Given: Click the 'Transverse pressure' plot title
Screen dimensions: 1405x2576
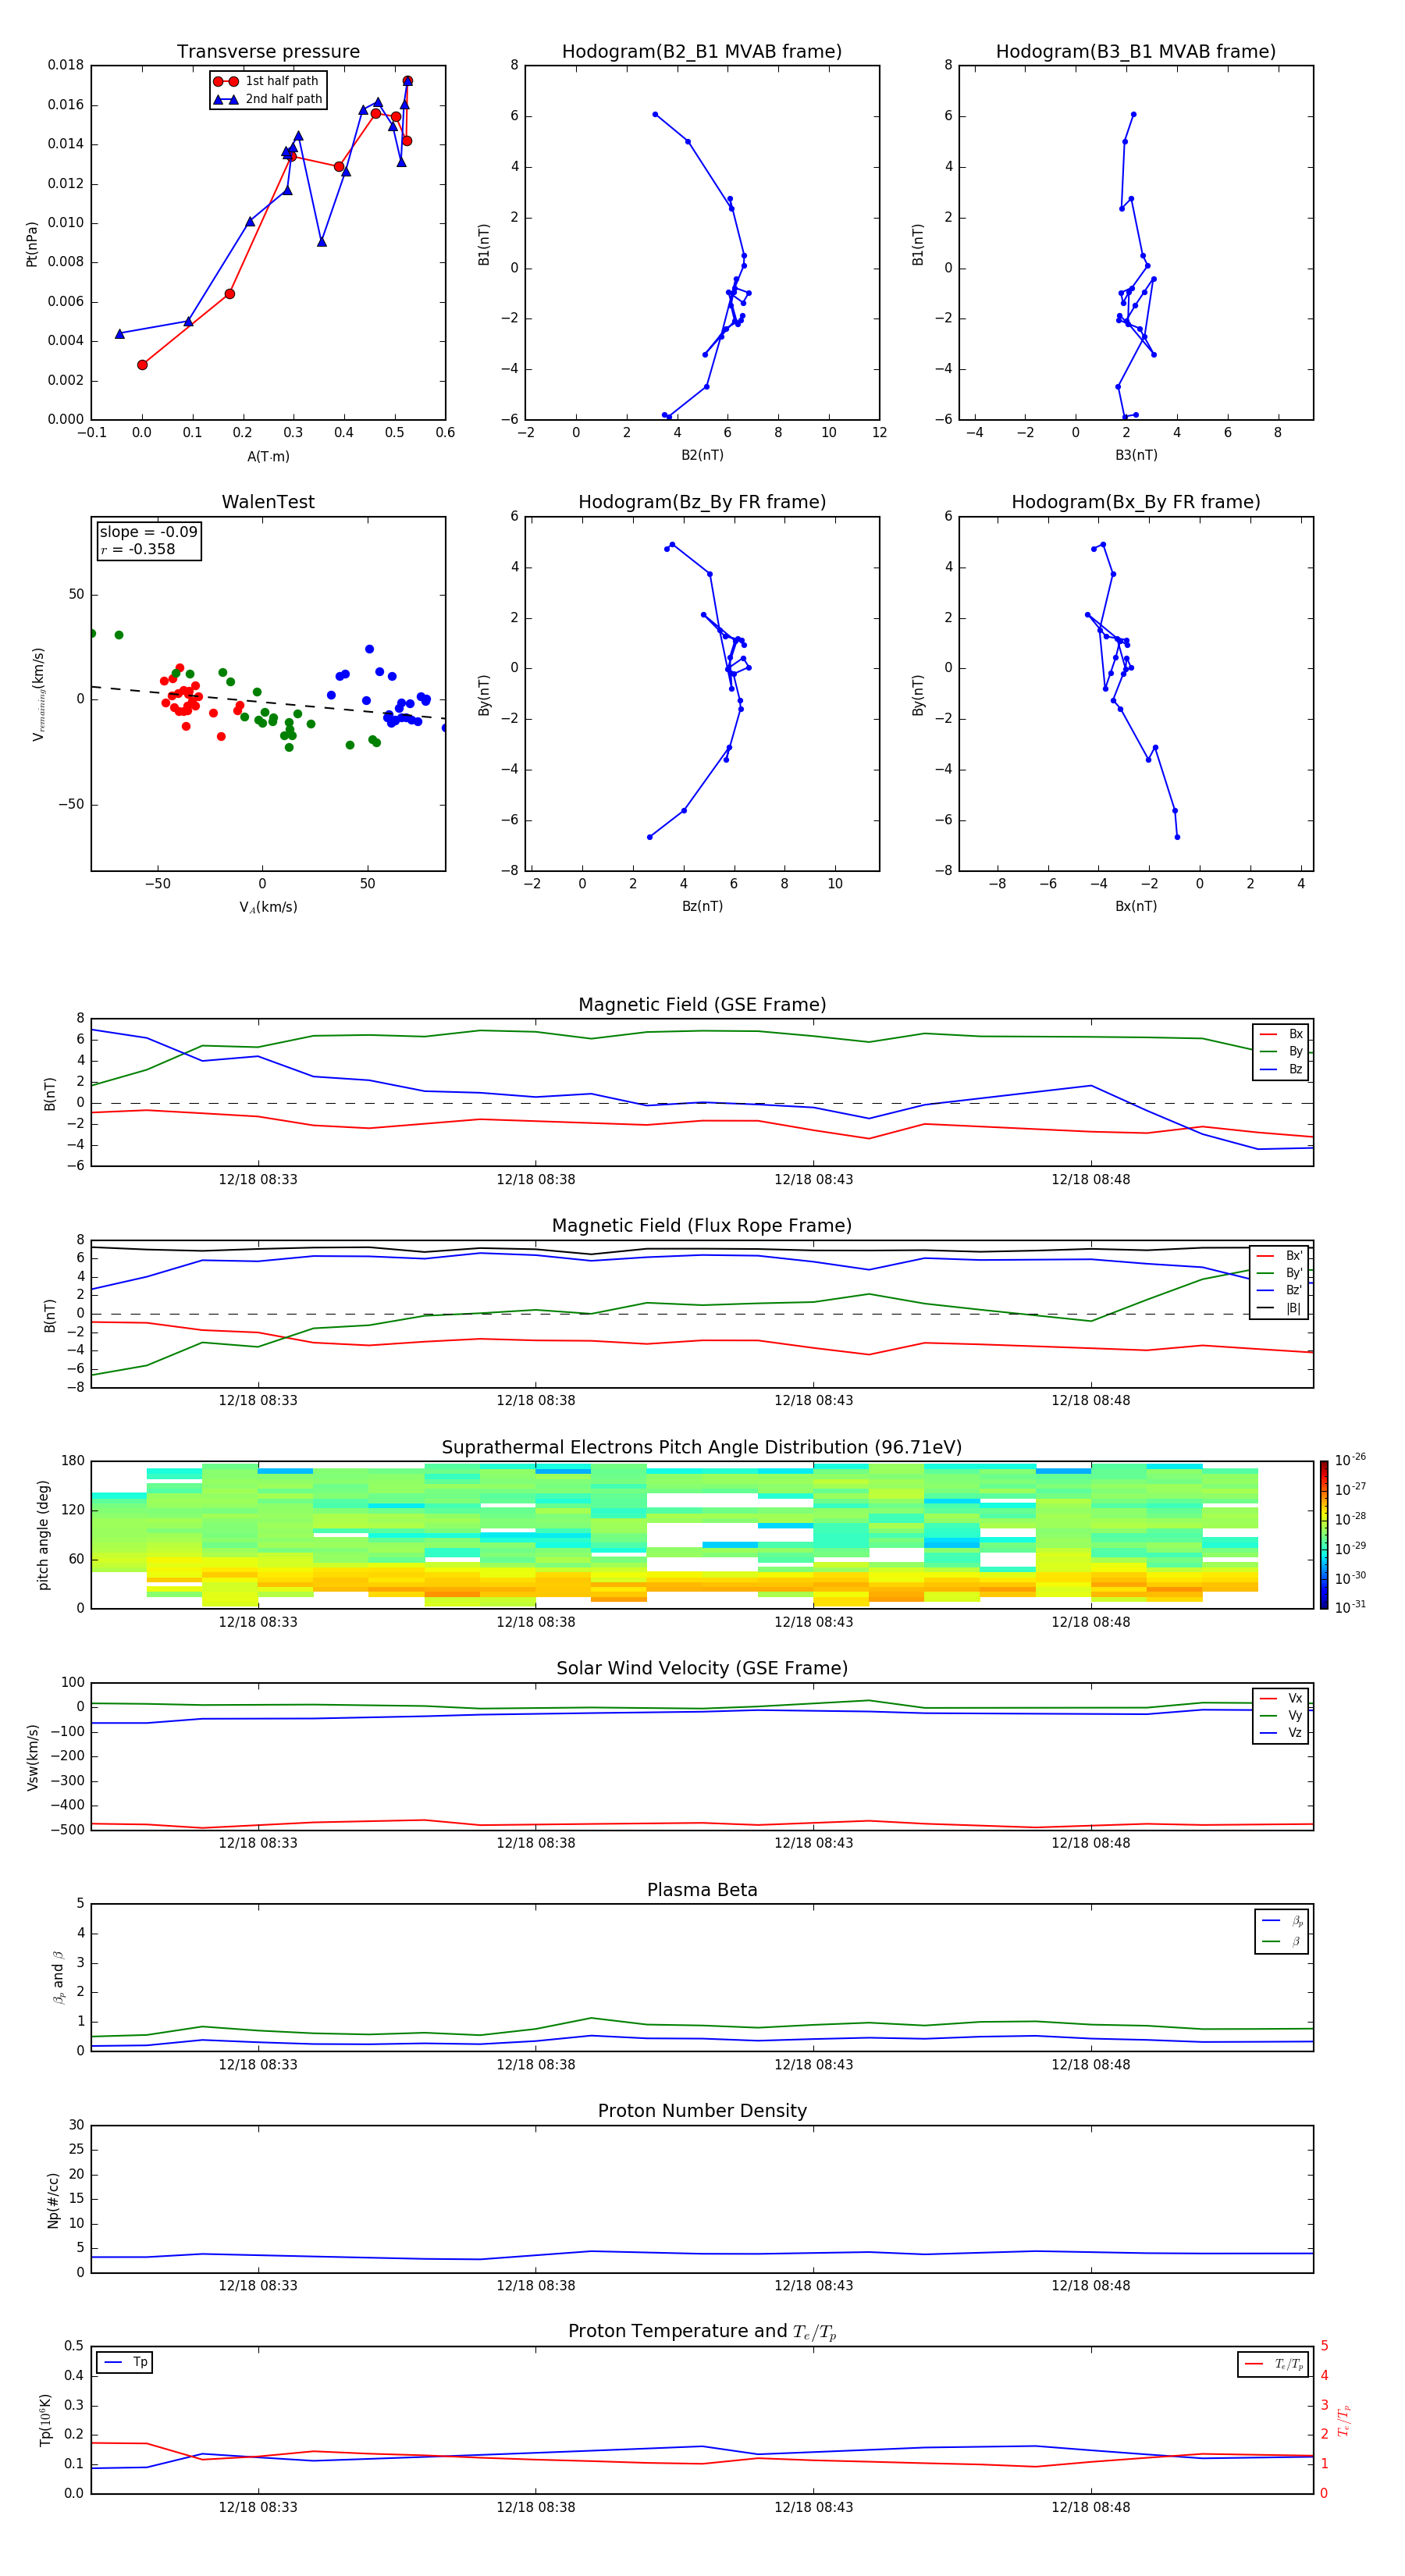Looking at the screenshot, I should coord(268,51).
